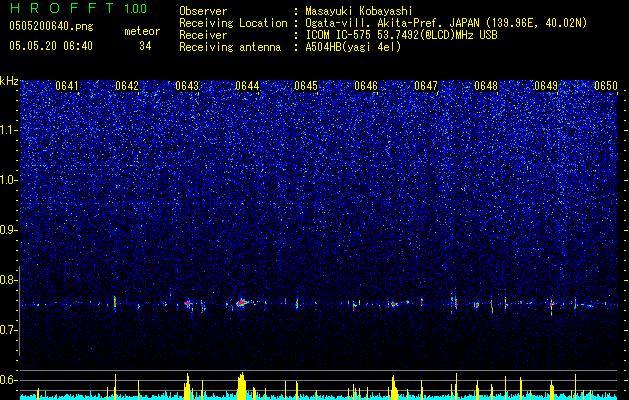Click the 0642 time marker
This screenshot has height=400, width=629.
tap(127, 86)
